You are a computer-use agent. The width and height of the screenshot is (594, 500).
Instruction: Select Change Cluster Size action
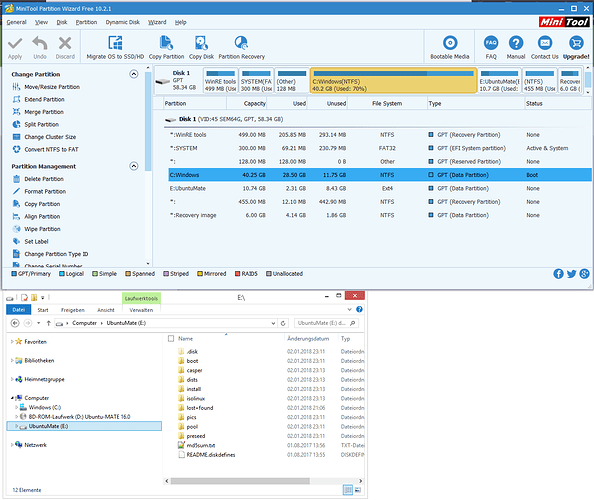coord(50,137)
